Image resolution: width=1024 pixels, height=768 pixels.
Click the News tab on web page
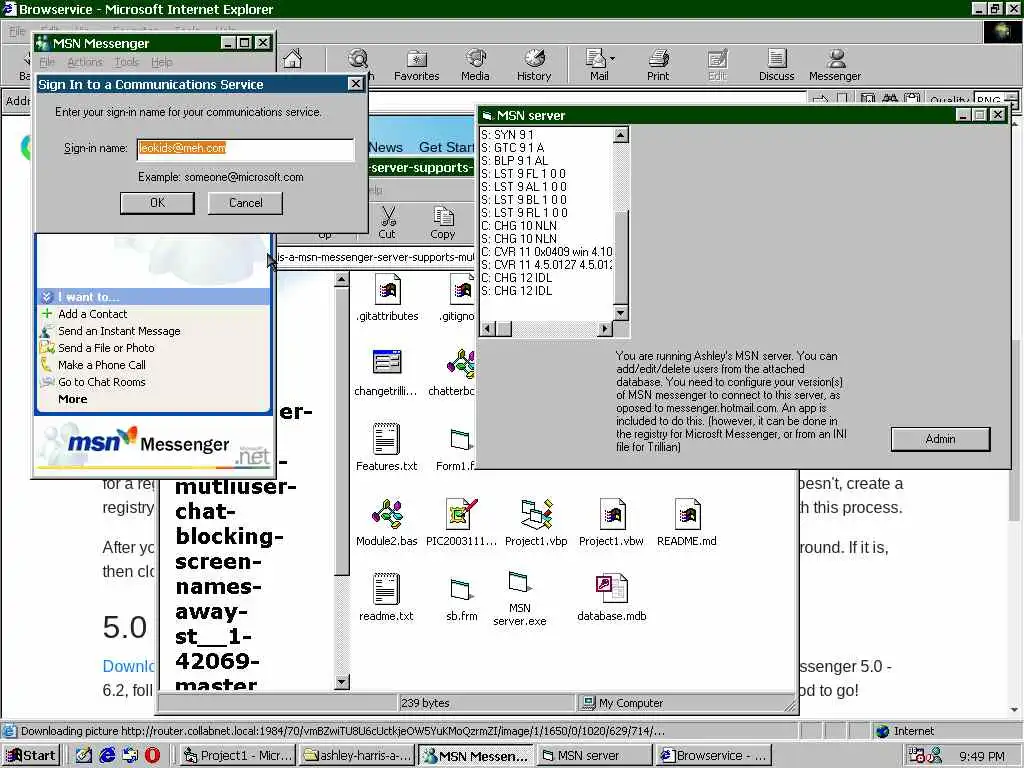coord(385,148)
